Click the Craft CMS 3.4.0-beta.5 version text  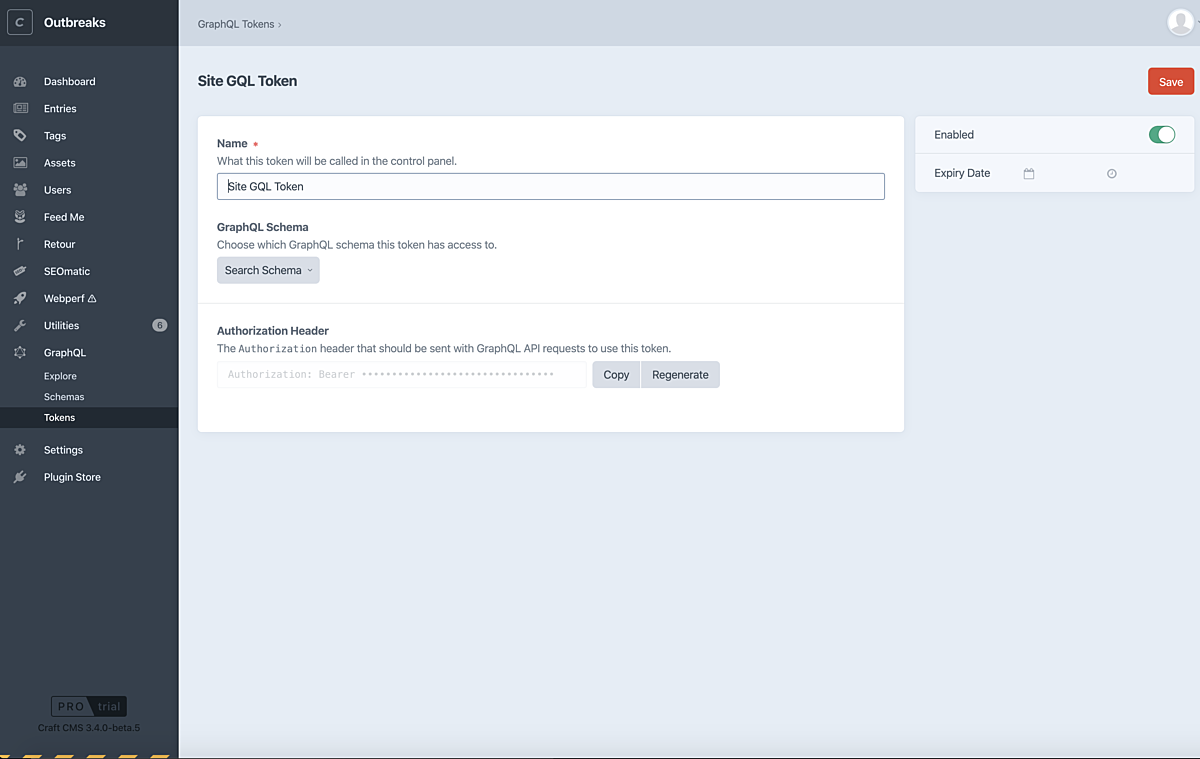point(89,727)
